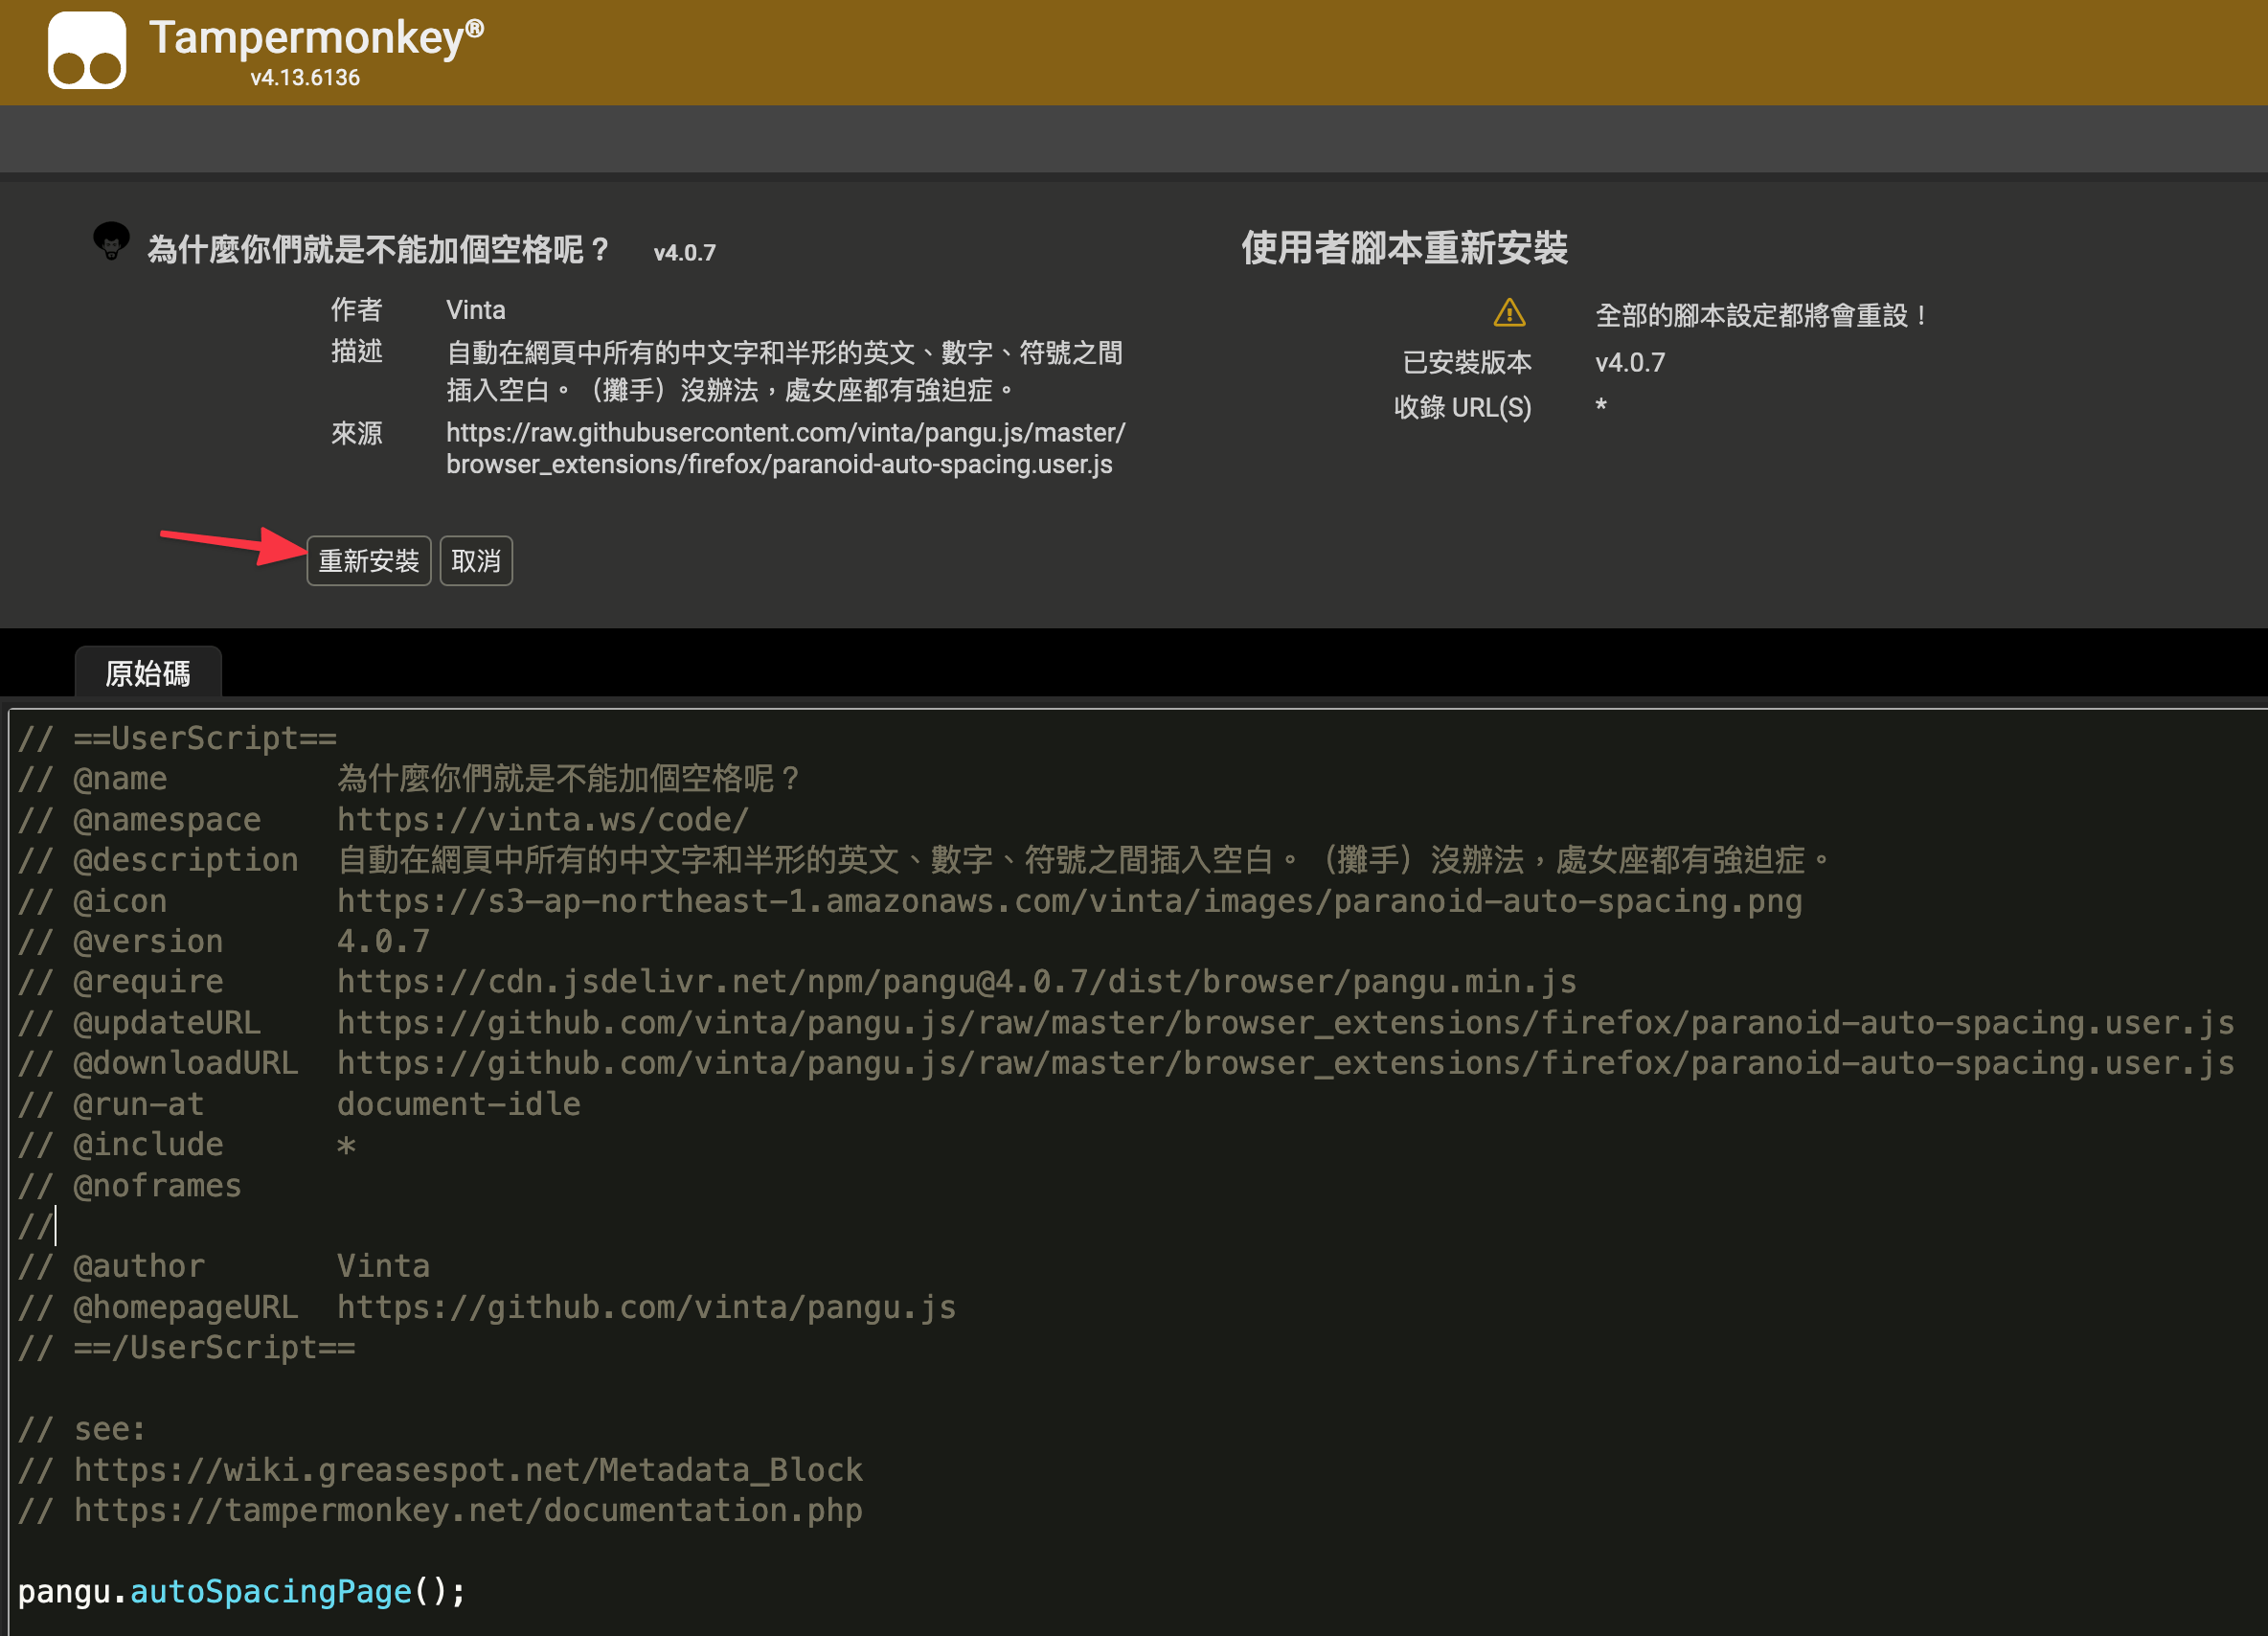Click the 重新安裝 reinstall button

click(368, 561)
